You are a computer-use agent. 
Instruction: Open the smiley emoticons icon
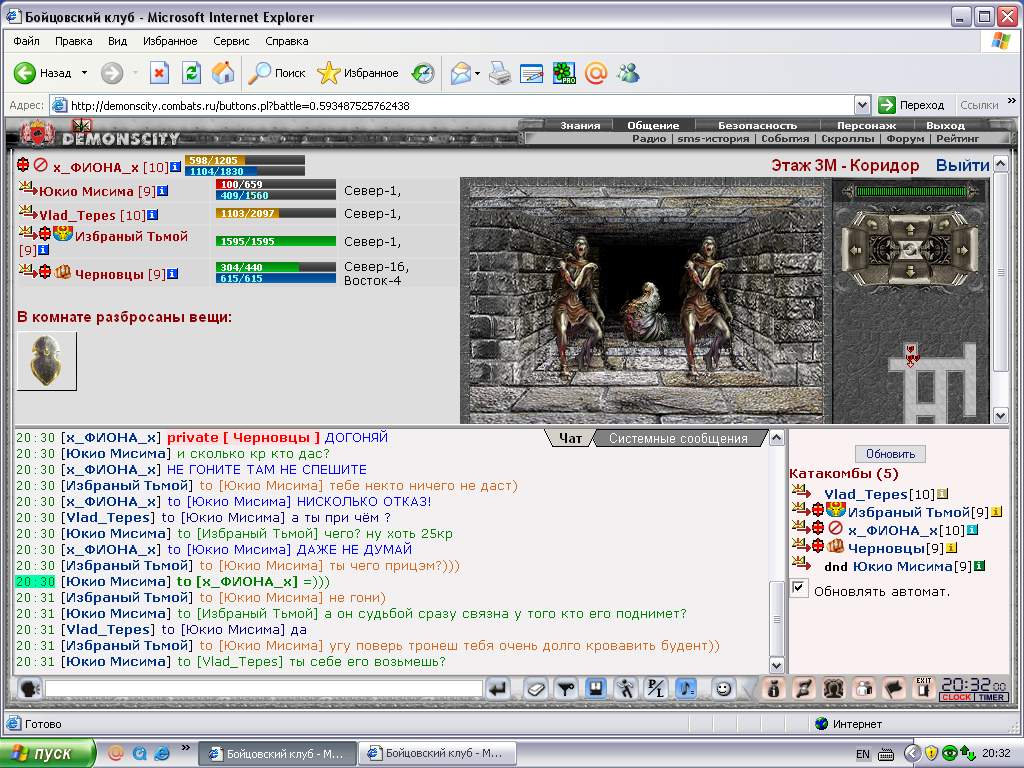tap(723, 688)
